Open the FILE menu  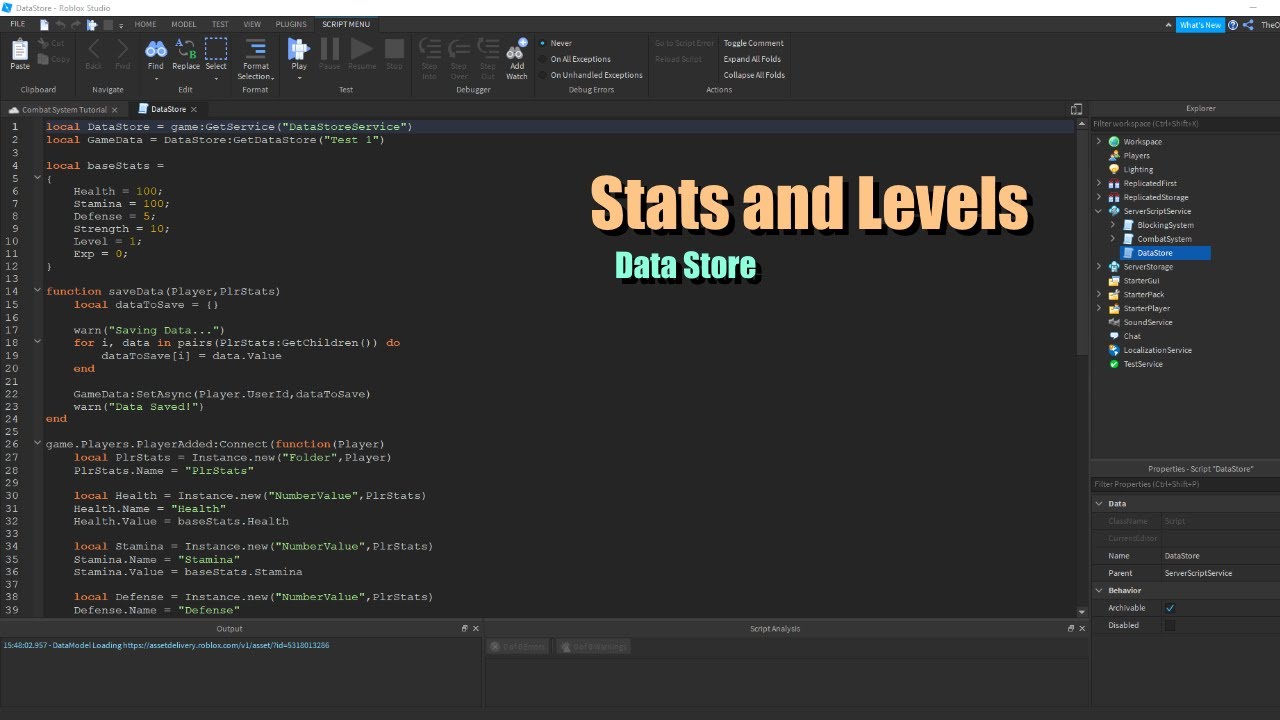coord(18,24)
